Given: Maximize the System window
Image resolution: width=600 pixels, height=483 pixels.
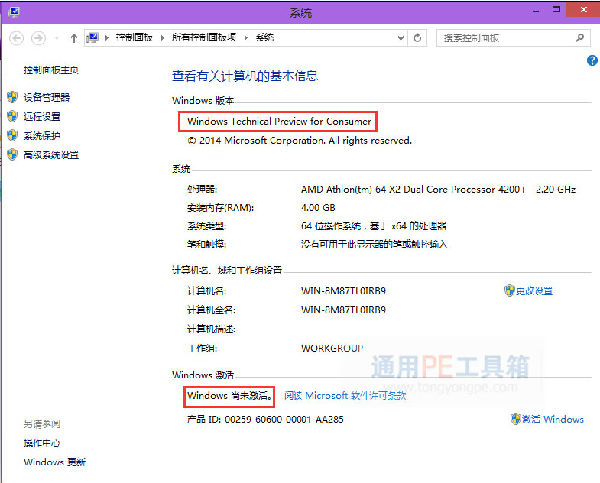Looking at the screenshot, I should coord(556,10).
